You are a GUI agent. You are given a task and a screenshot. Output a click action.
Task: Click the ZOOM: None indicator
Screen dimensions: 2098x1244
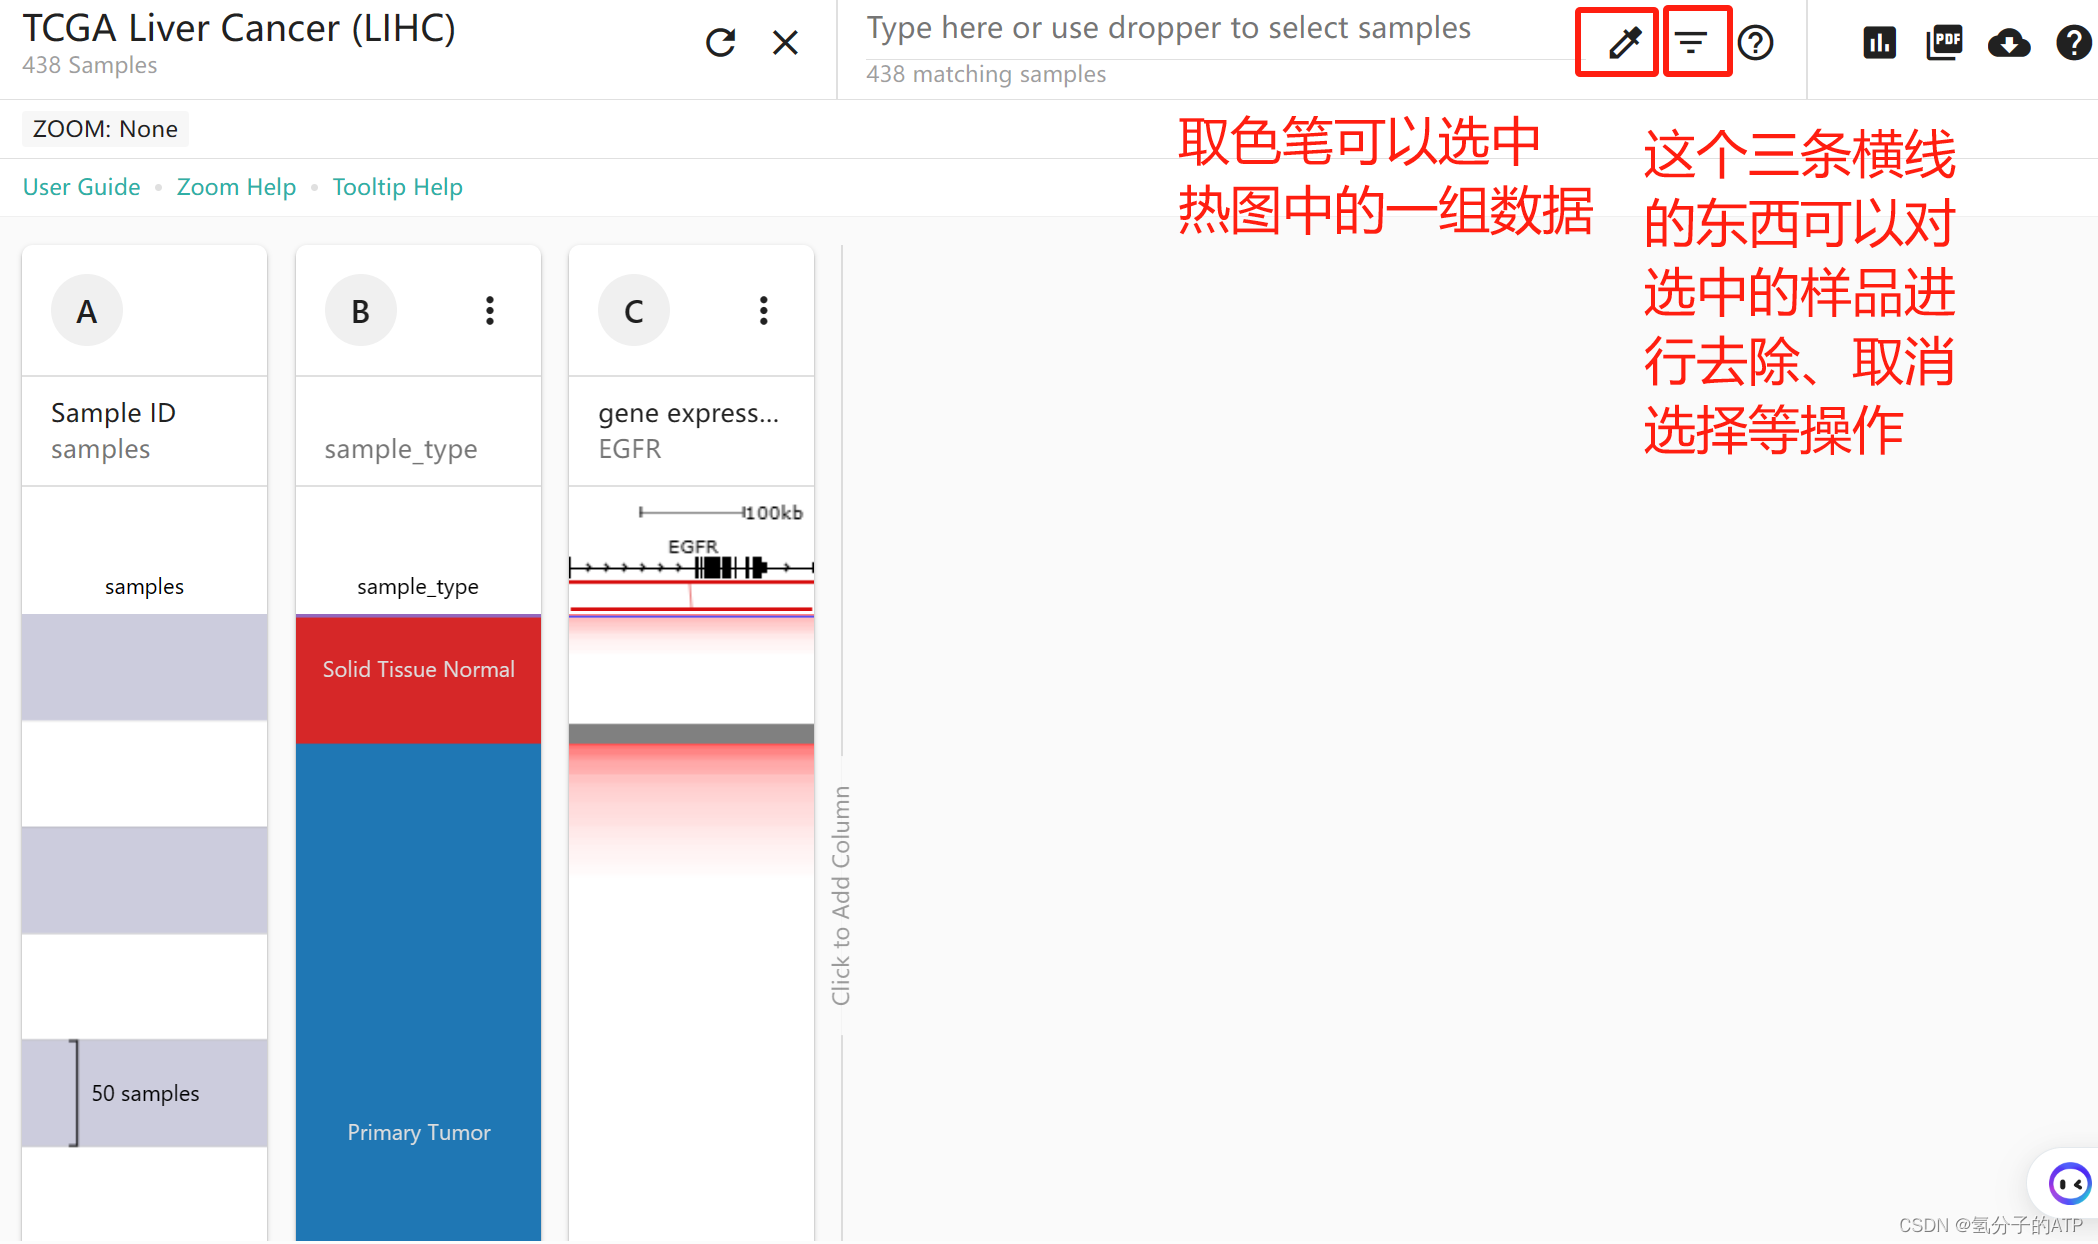(105, 129)
